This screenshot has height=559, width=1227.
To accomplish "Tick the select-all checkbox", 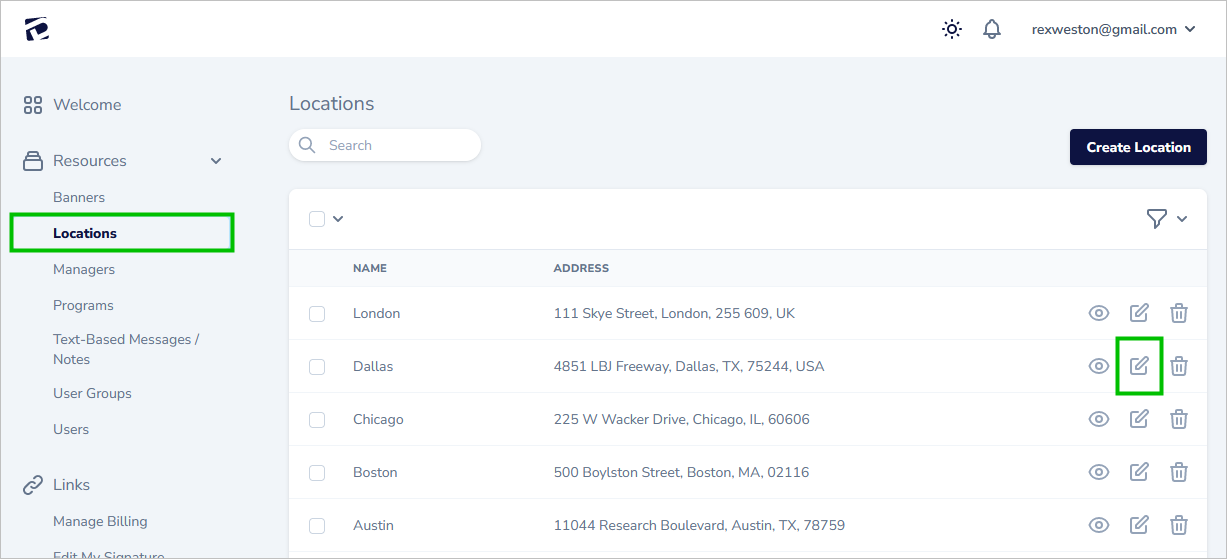I will (x=317, y=219).
